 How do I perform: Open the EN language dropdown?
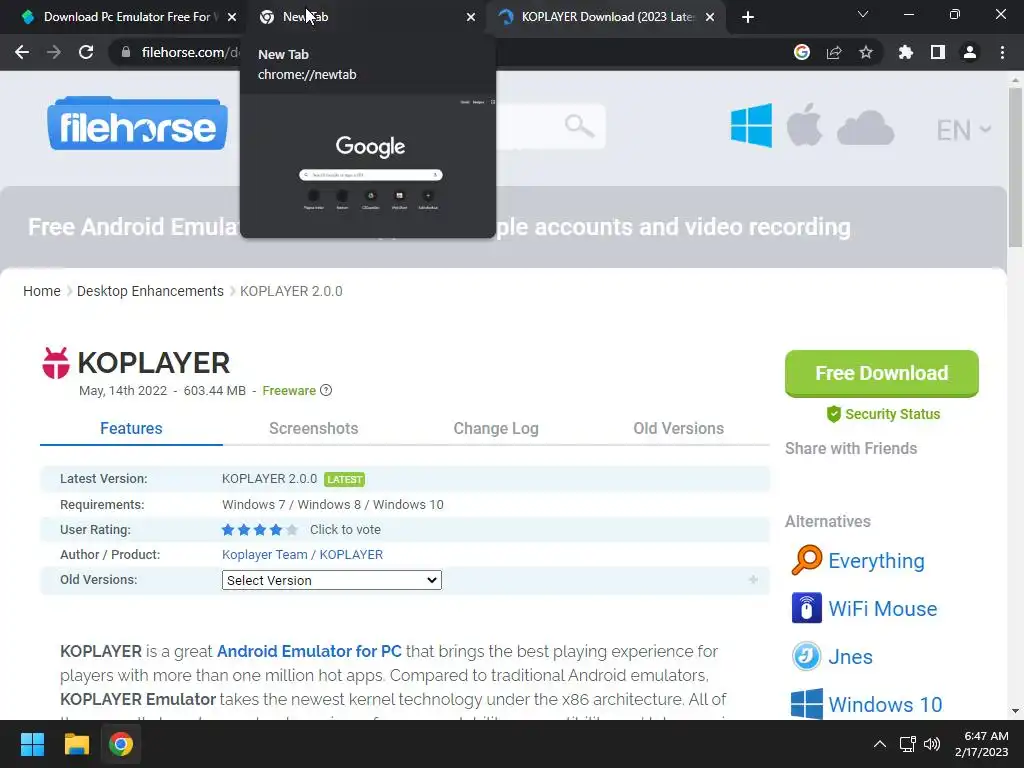pyautogui.click(x=964, y=130)
